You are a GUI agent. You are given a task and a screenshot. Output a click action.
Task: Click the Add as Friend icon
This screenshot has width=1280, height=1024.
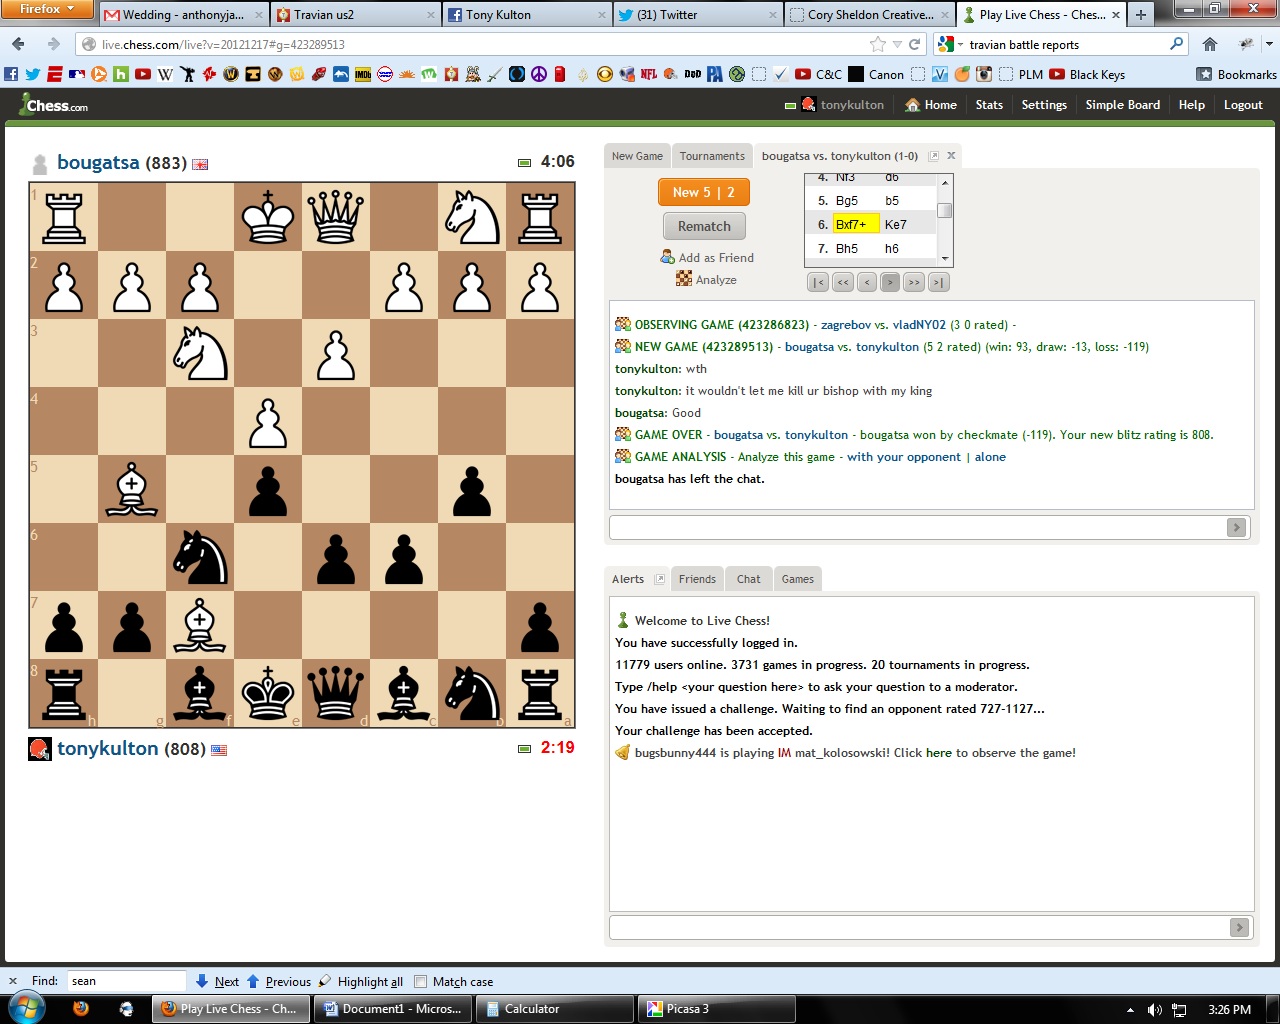667,257
